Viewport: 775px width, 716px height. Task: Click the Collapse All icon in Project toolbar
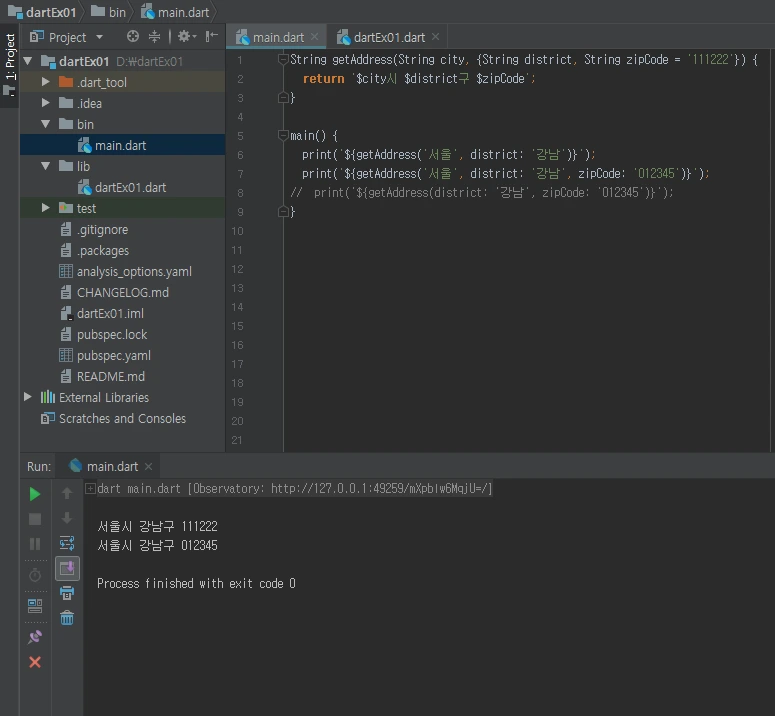[154, 36]
